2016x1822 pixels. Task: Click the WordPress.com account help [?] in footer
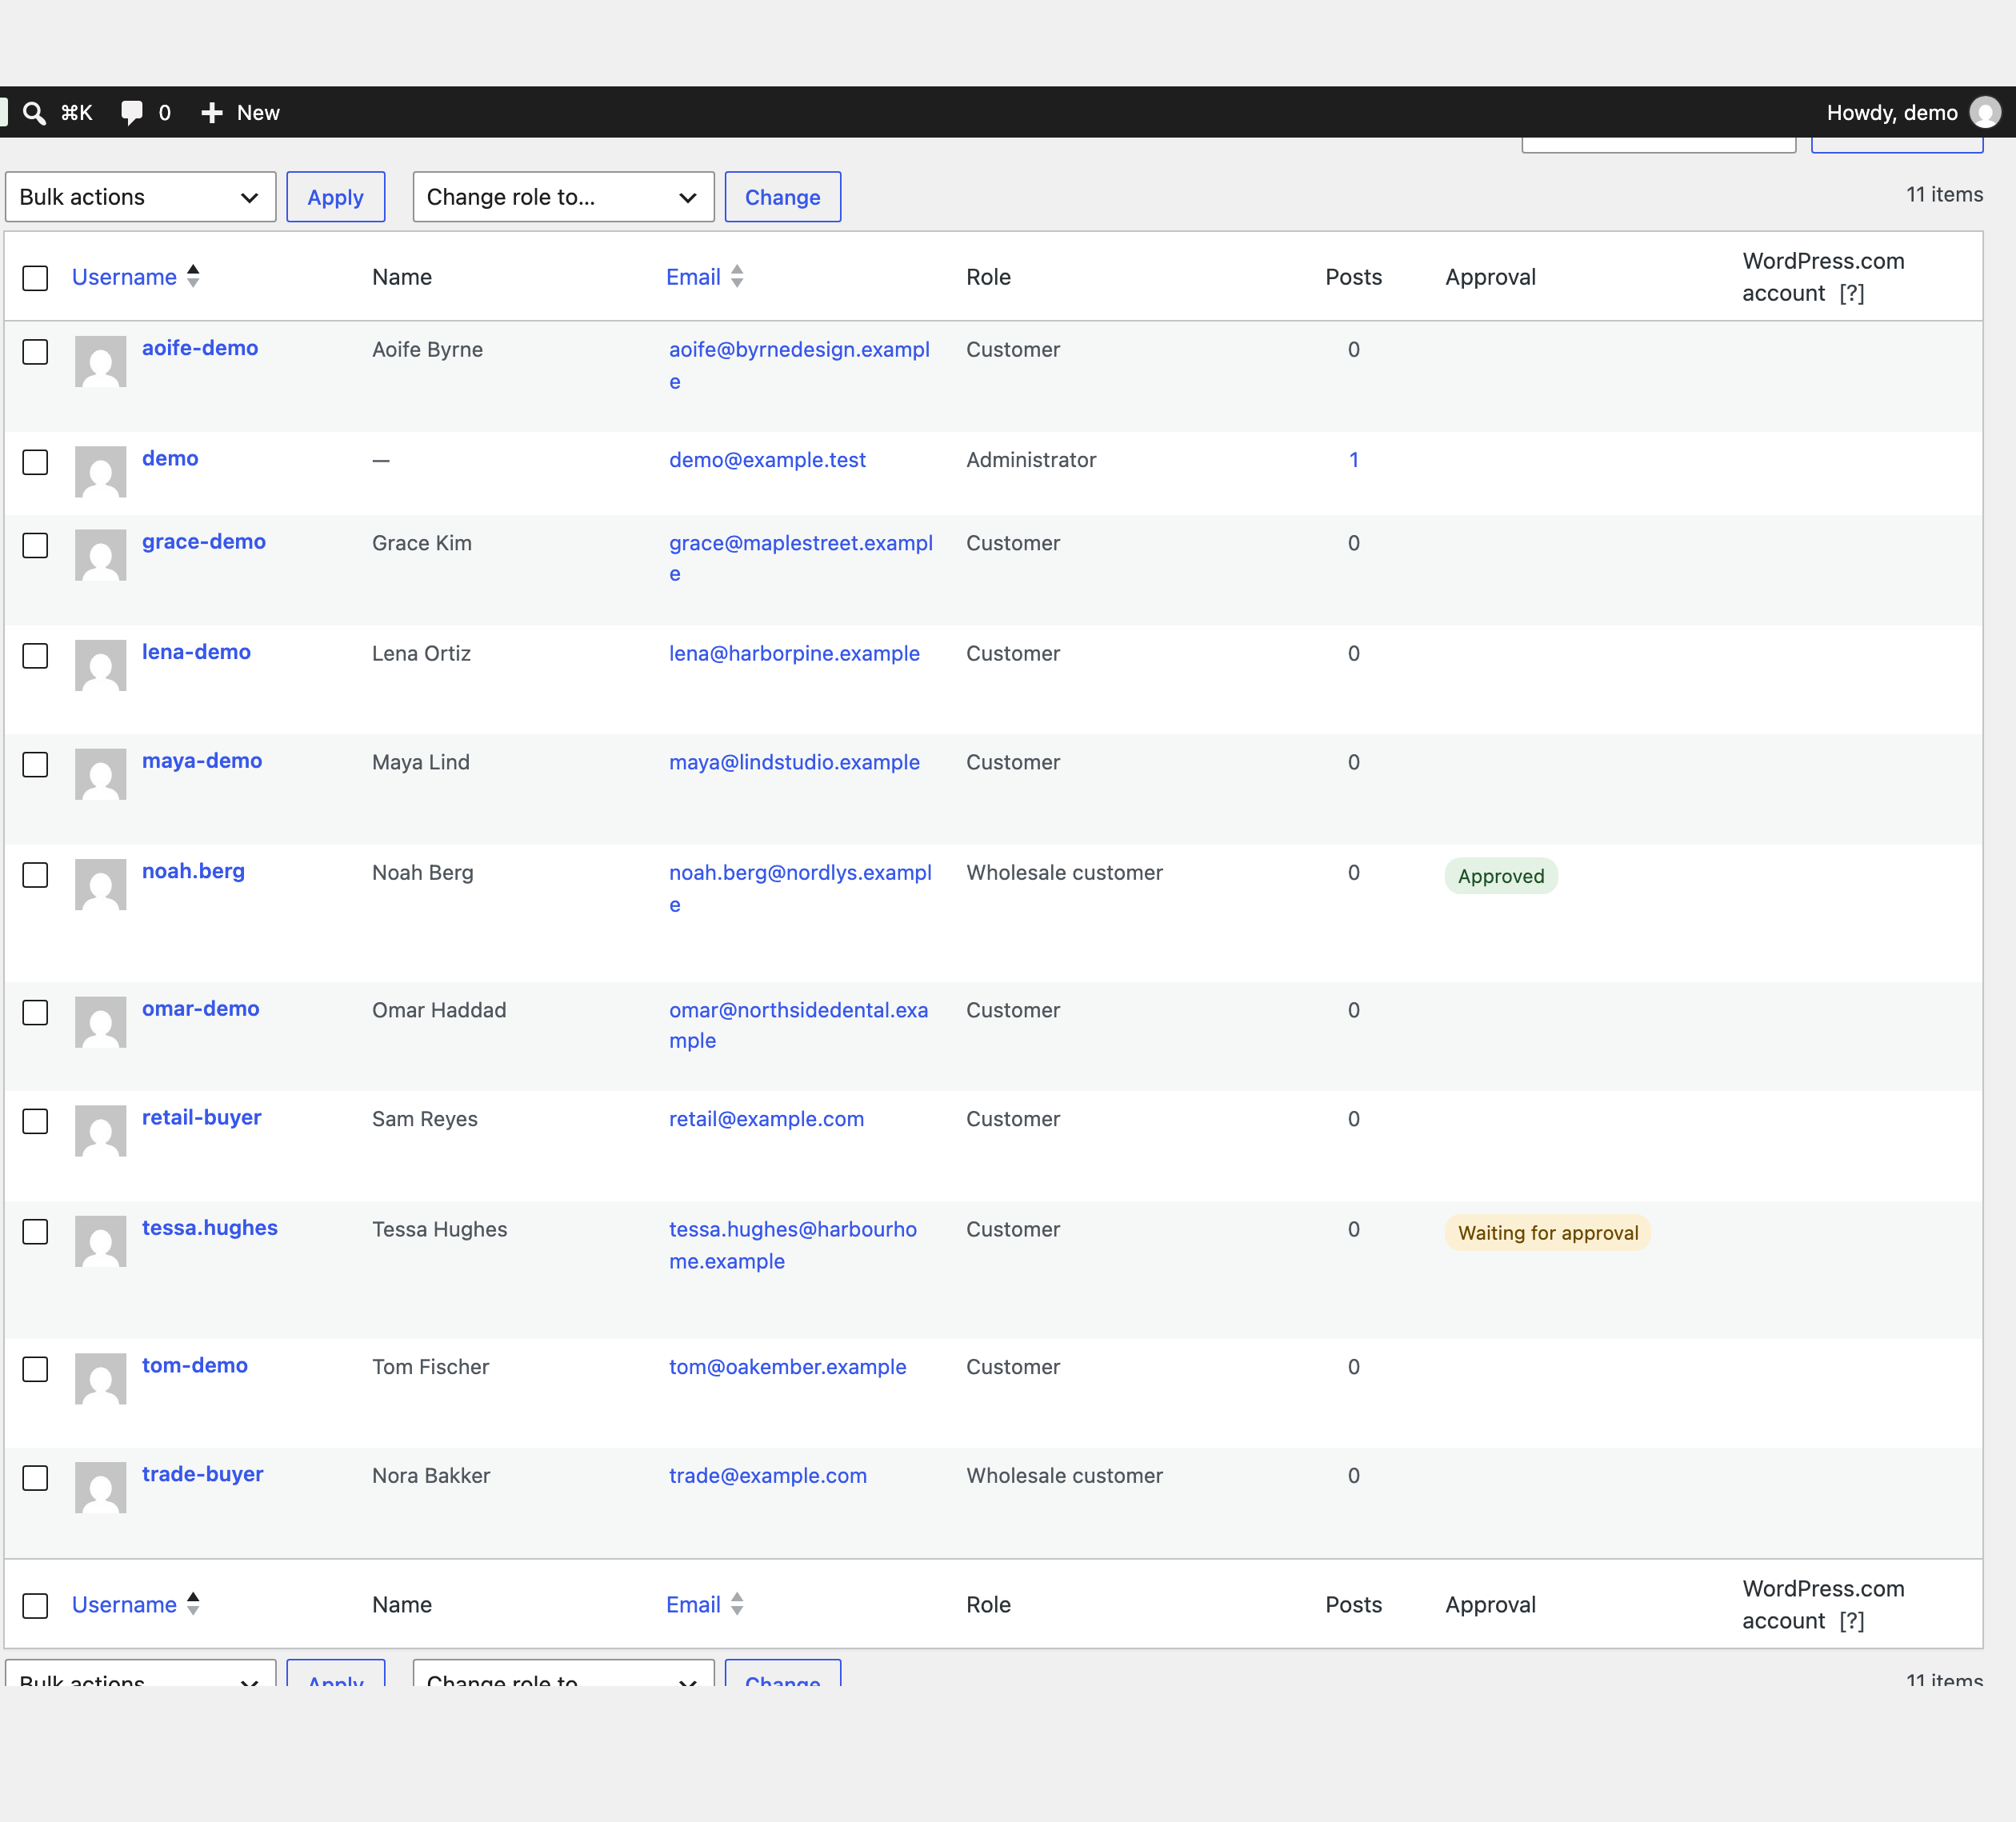(1851, 1620)
